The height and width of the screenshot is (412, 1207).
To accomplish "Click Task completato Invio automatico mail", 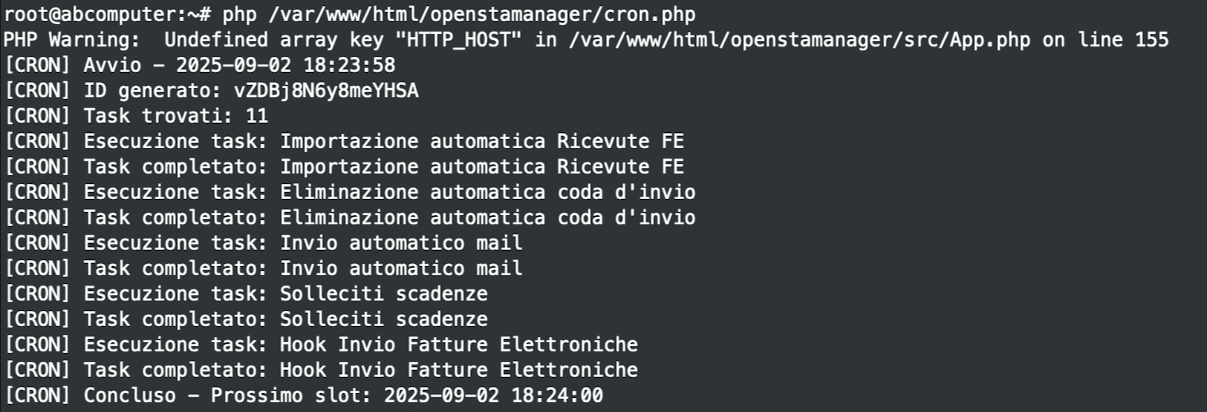I will click(x=264, y=269).
